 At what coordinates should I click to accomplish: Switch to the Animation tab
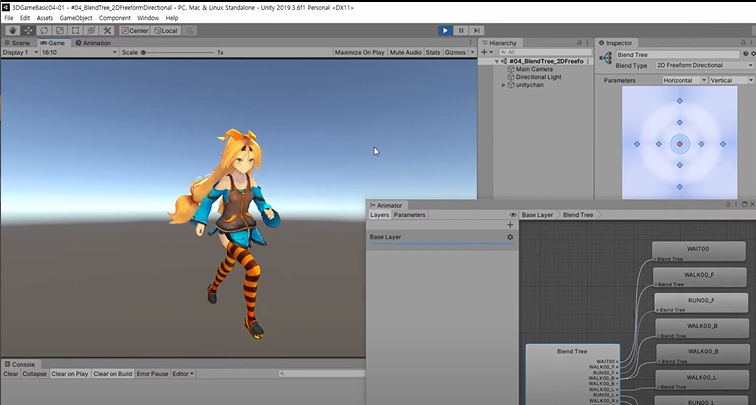(94, 42)
